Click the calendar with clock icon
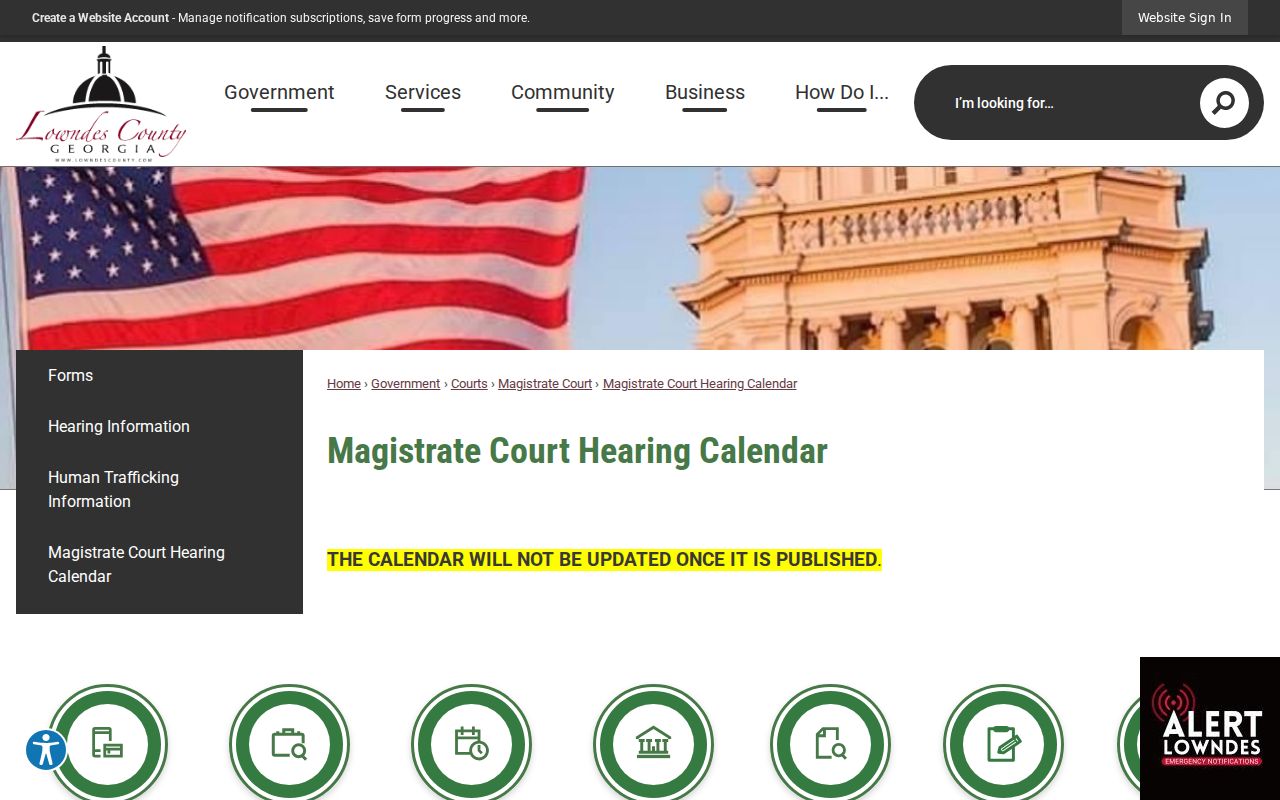1280x800 pixels. pyautogui.click(x=471, y=744)
